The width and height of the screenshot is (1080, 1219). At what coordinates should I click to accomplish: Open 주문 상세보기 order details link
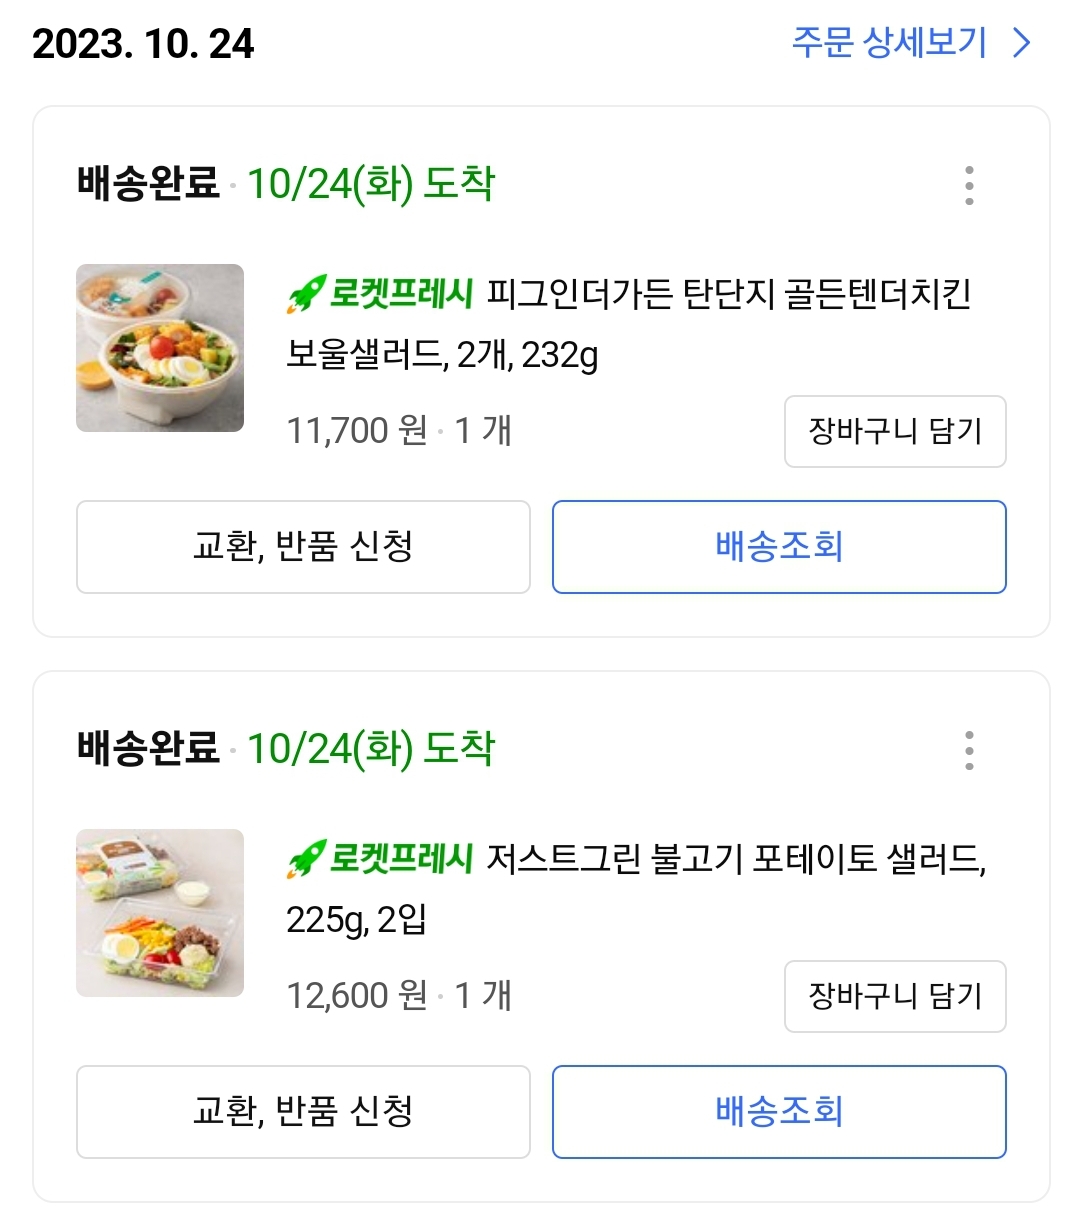(889, 43)
